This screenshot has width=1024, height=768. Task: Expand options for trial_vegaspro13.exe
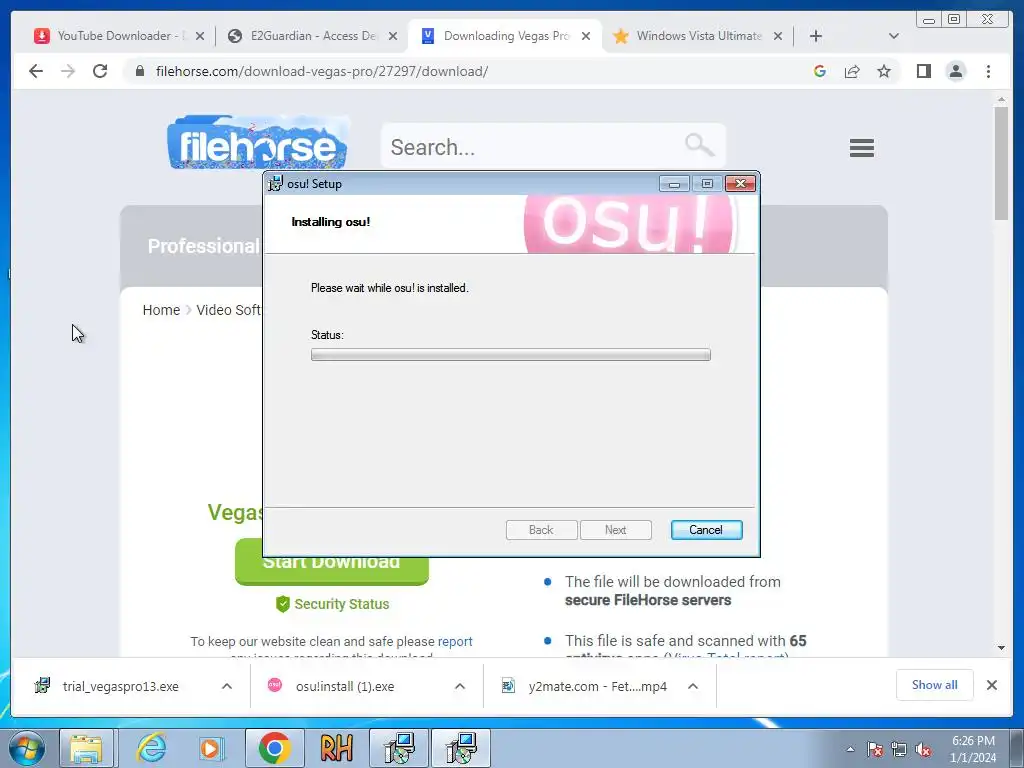click(x=227, y=686)
